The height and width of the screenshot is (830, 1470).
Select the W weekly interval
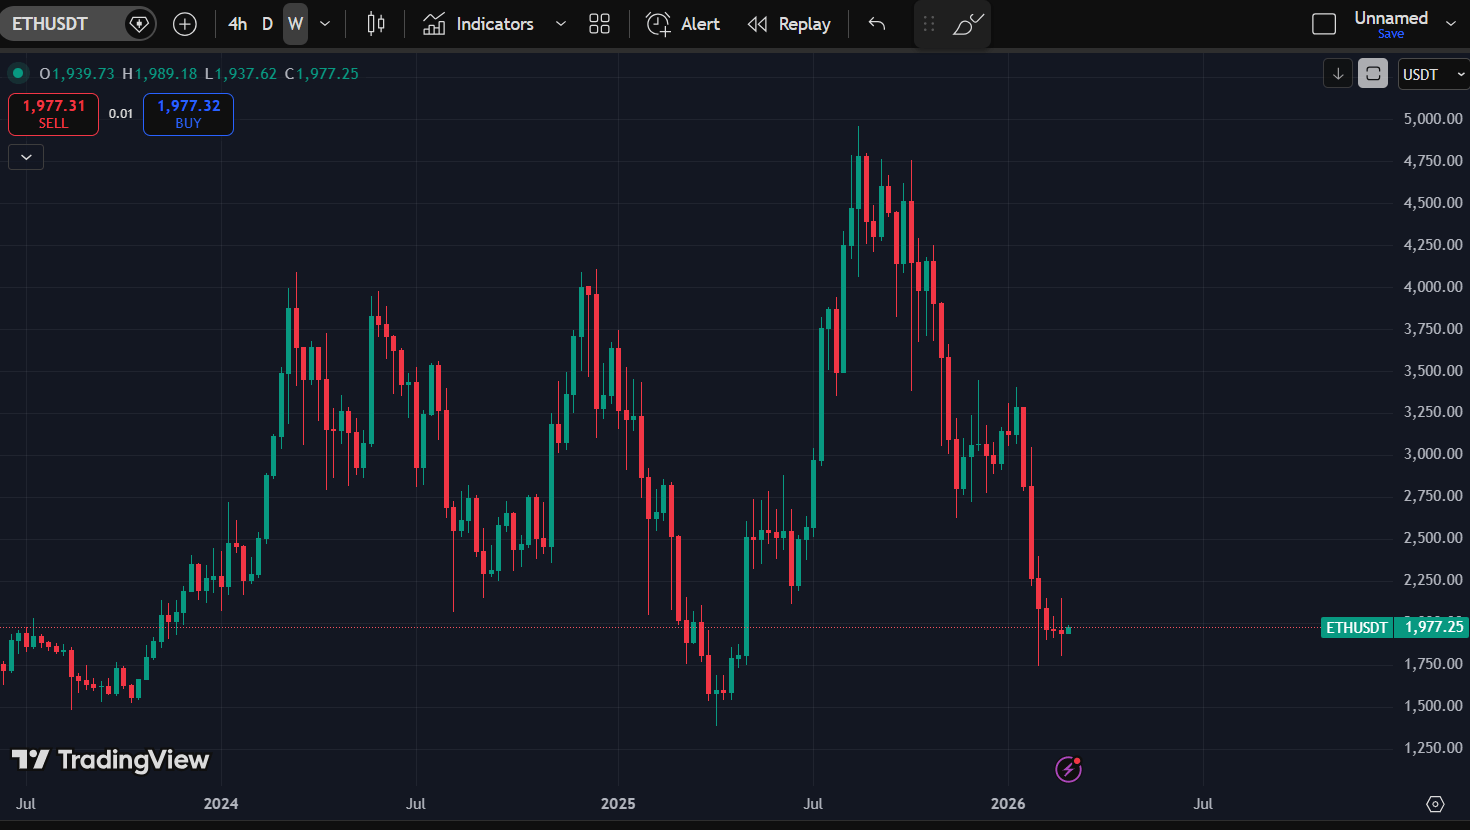coord(295,24)
